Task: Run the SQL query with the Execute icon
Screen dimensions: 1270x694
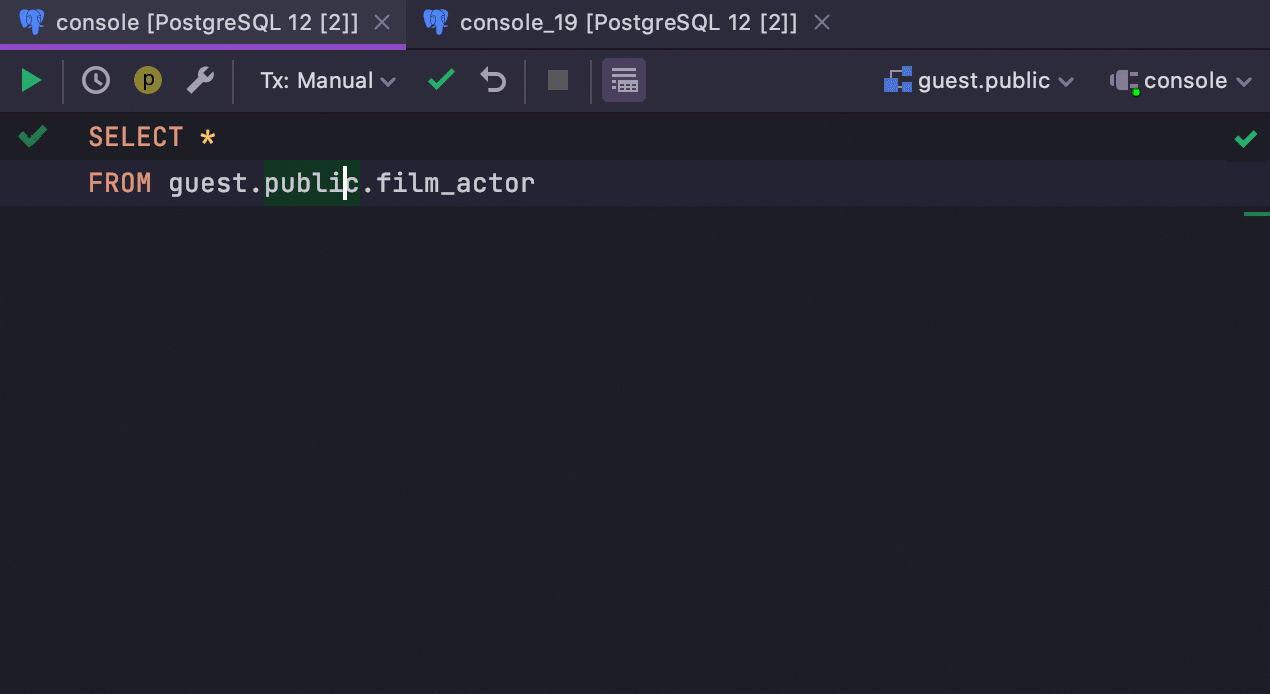Action: pyautogui.click(x=30, y=80)
